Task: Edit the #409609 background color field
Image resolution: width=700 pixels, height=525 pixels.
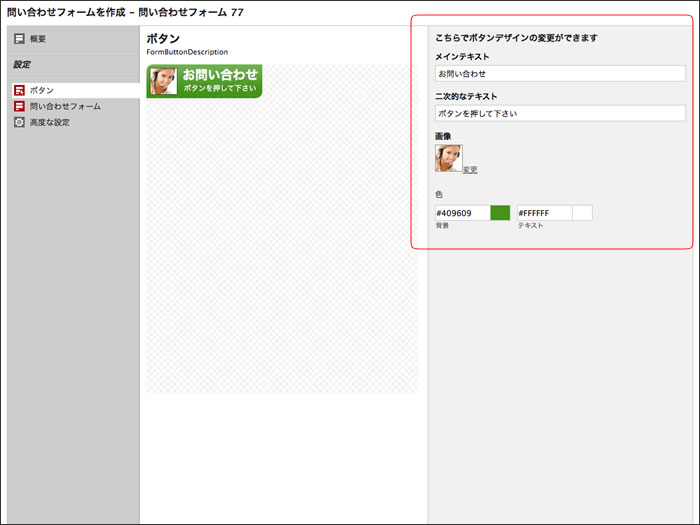Action: point(462,213)
